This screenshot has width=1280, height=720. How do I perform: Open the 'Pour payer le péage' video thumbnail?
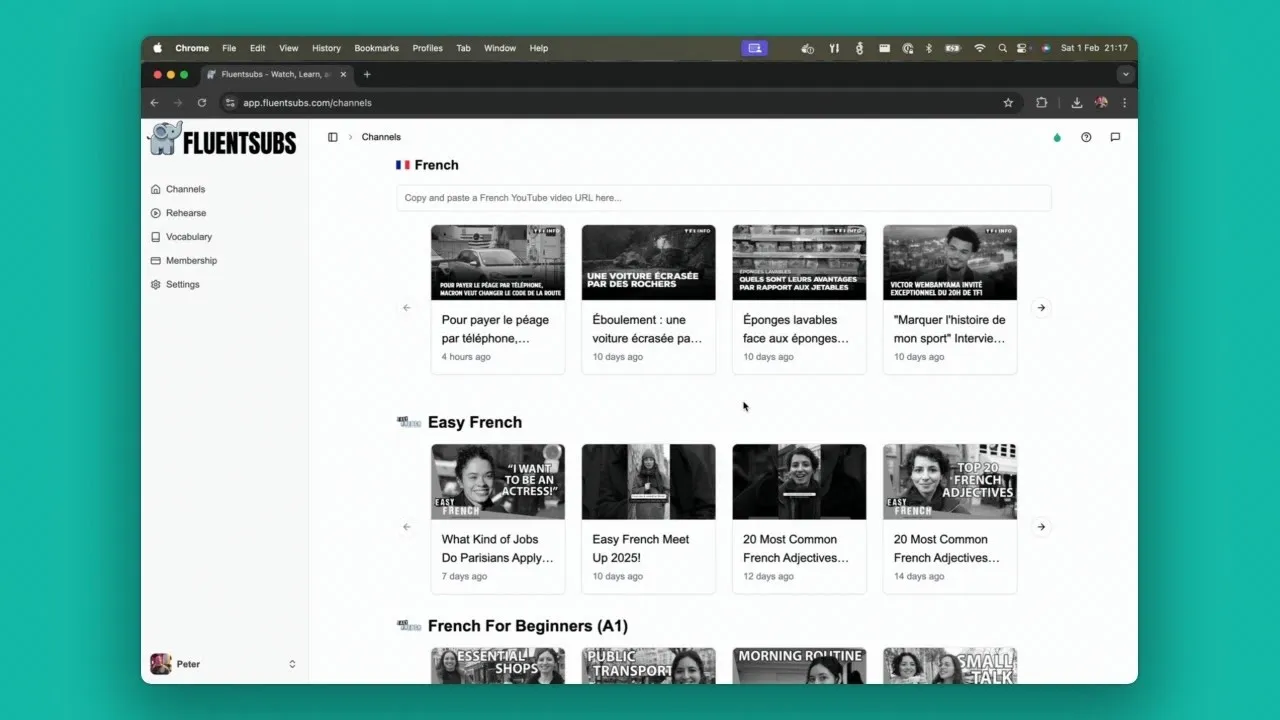pos(498,262)
